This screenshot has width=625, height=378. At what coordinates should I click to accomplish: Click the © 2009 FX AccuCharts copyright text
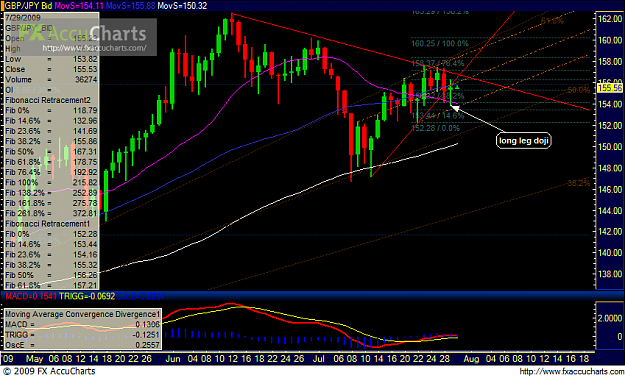tap(49, 371)
